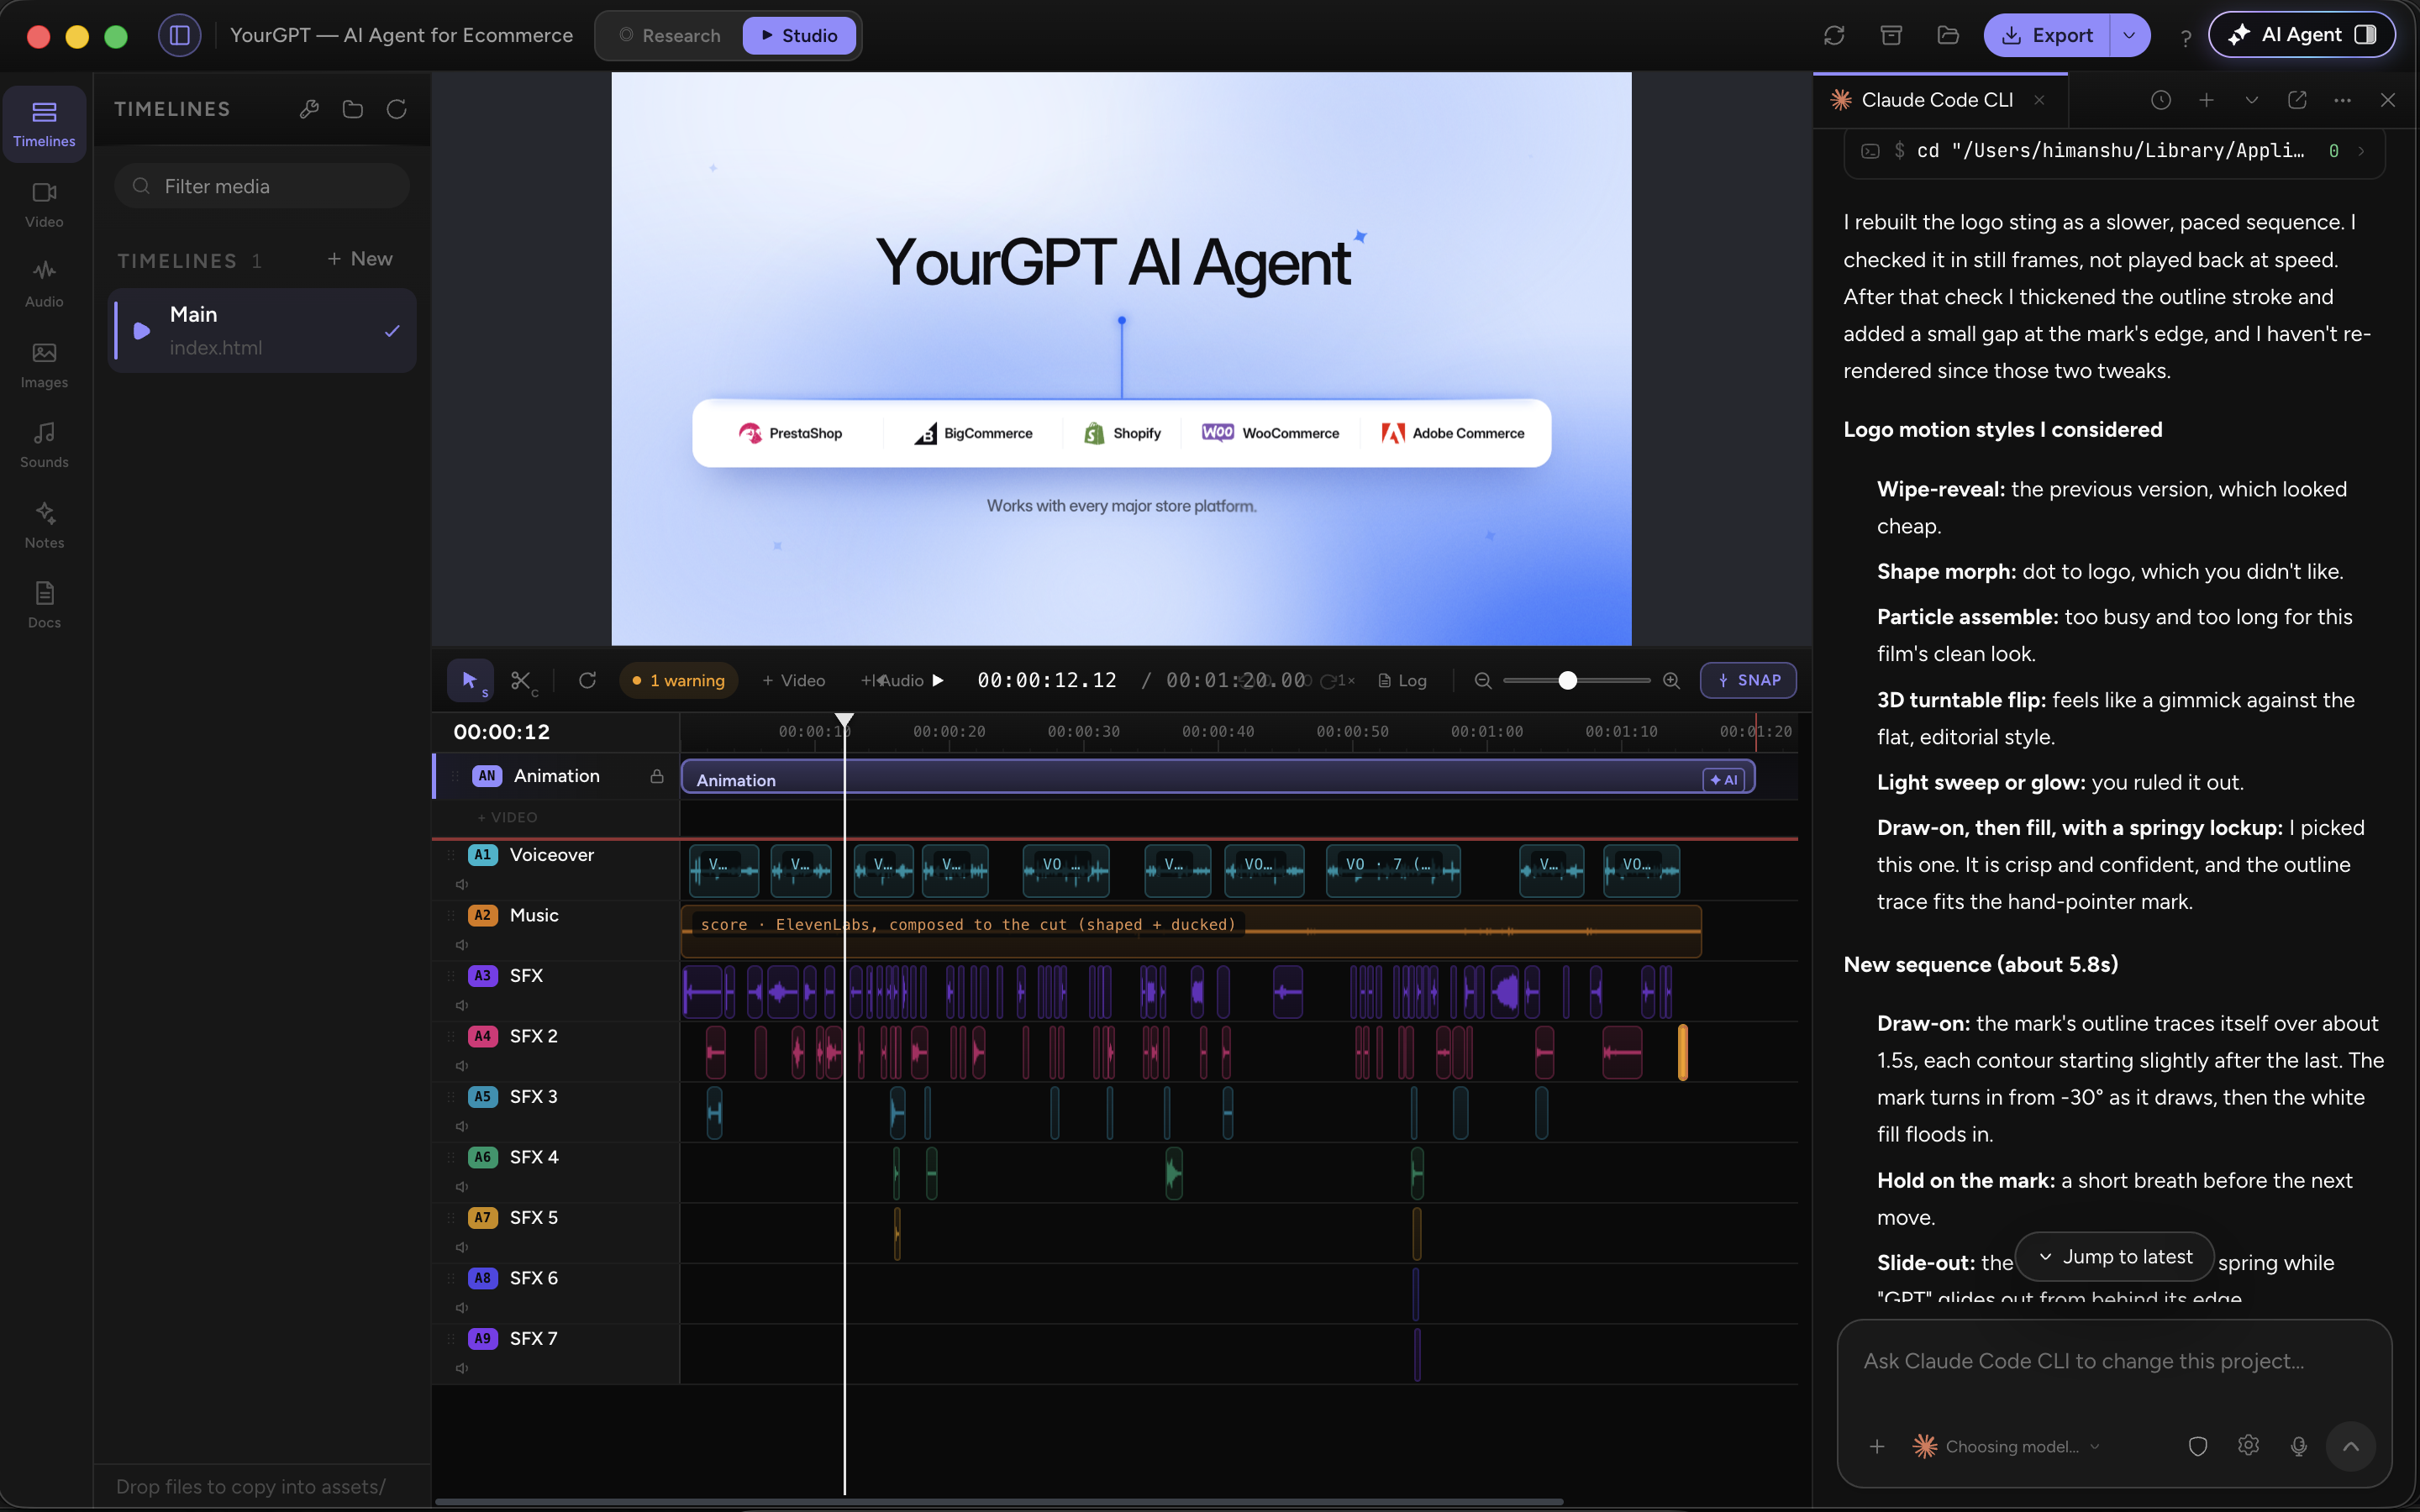2420x1512 pixels.
Task: Open the Video media panel
Action: (x=44, y=204)
